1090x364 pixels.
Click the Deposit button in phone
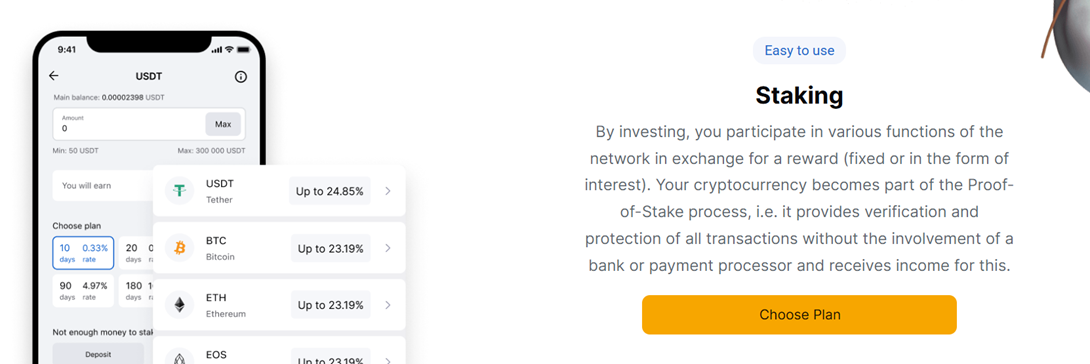(98, 354)
